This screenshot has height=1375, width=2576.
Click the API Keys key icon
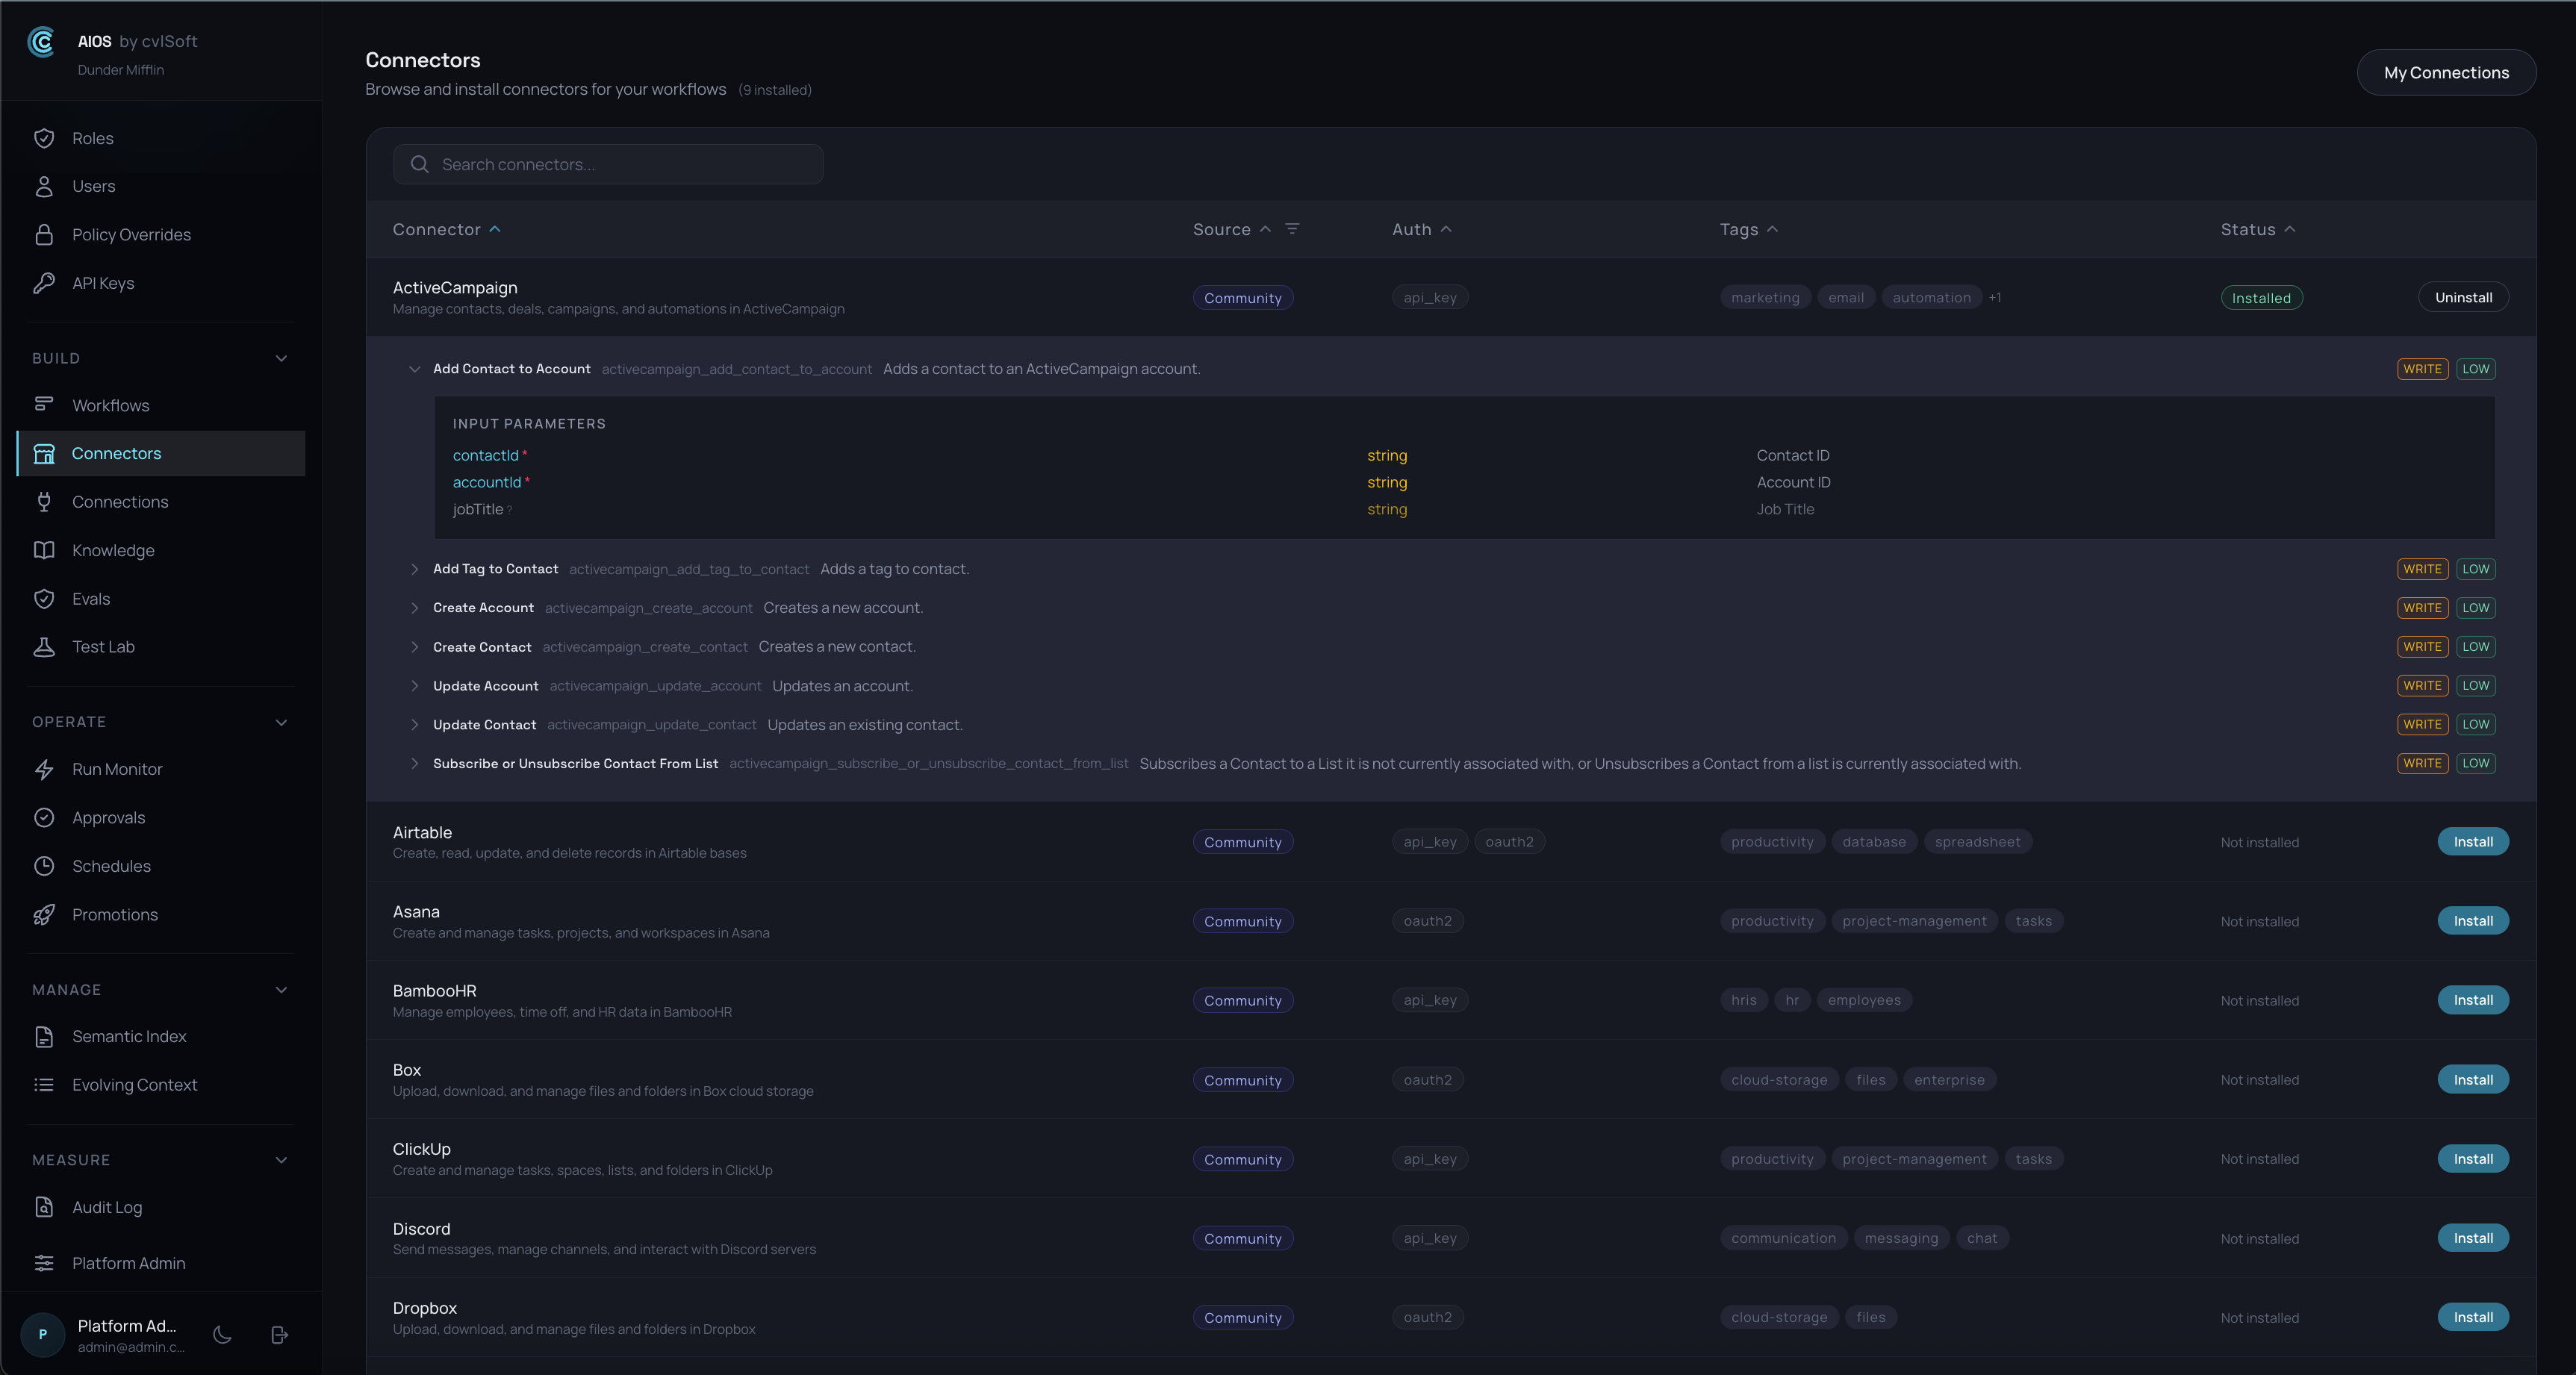[x=45, y=282]
